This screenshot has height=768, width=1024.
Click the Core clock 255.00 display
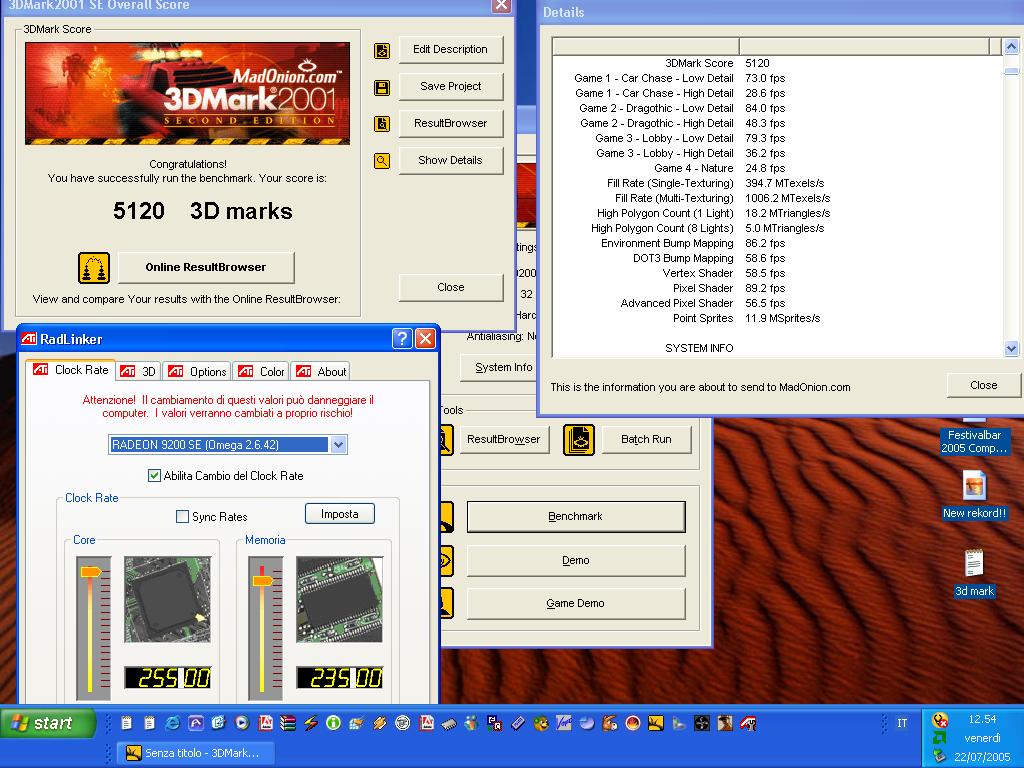[x=167, y=678]
